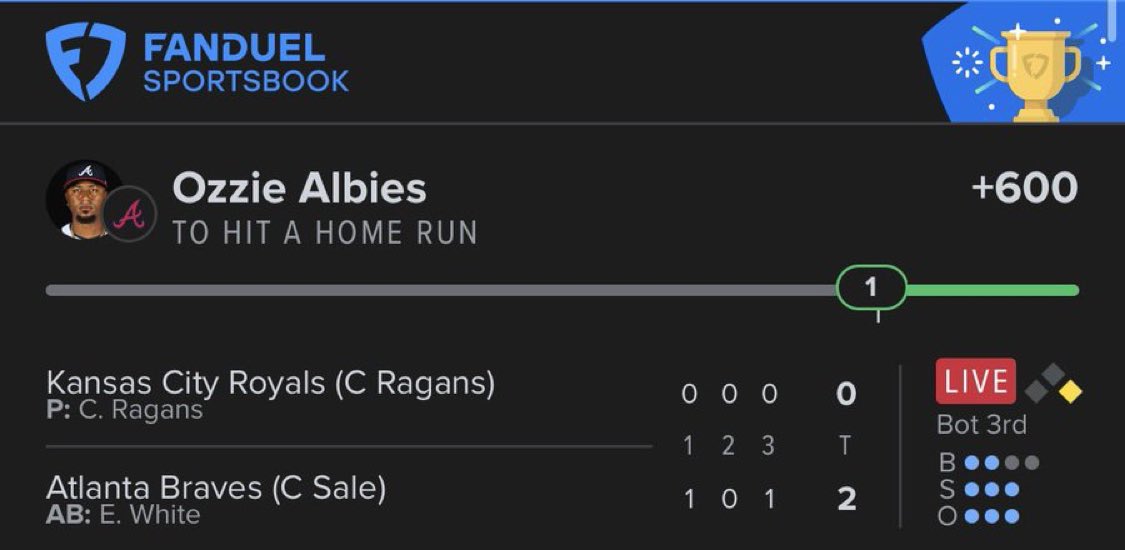Tap the red LIVE badge
Viewport: 1125px width, 550px height.
pyautogui.click(x=975, y=381)
